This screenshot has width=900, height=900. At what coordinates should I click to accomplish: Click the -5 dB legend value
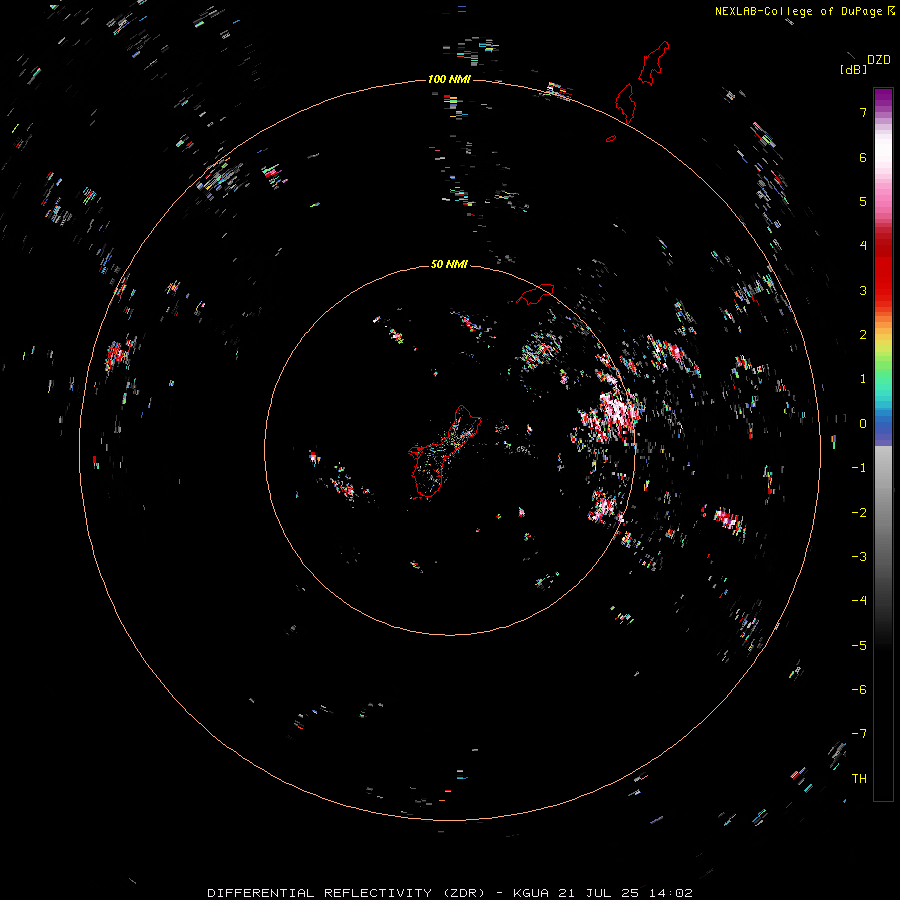(x=859, y=646)
